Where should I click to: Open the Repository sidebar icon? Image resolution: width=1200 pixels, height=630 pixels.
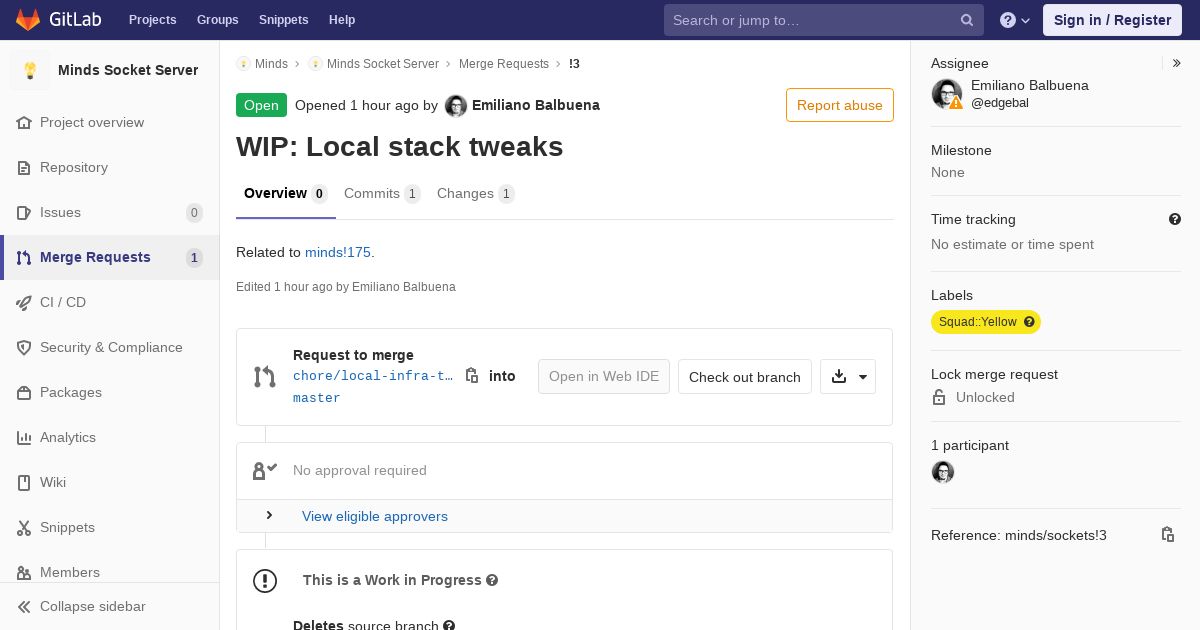coord(24,168)
